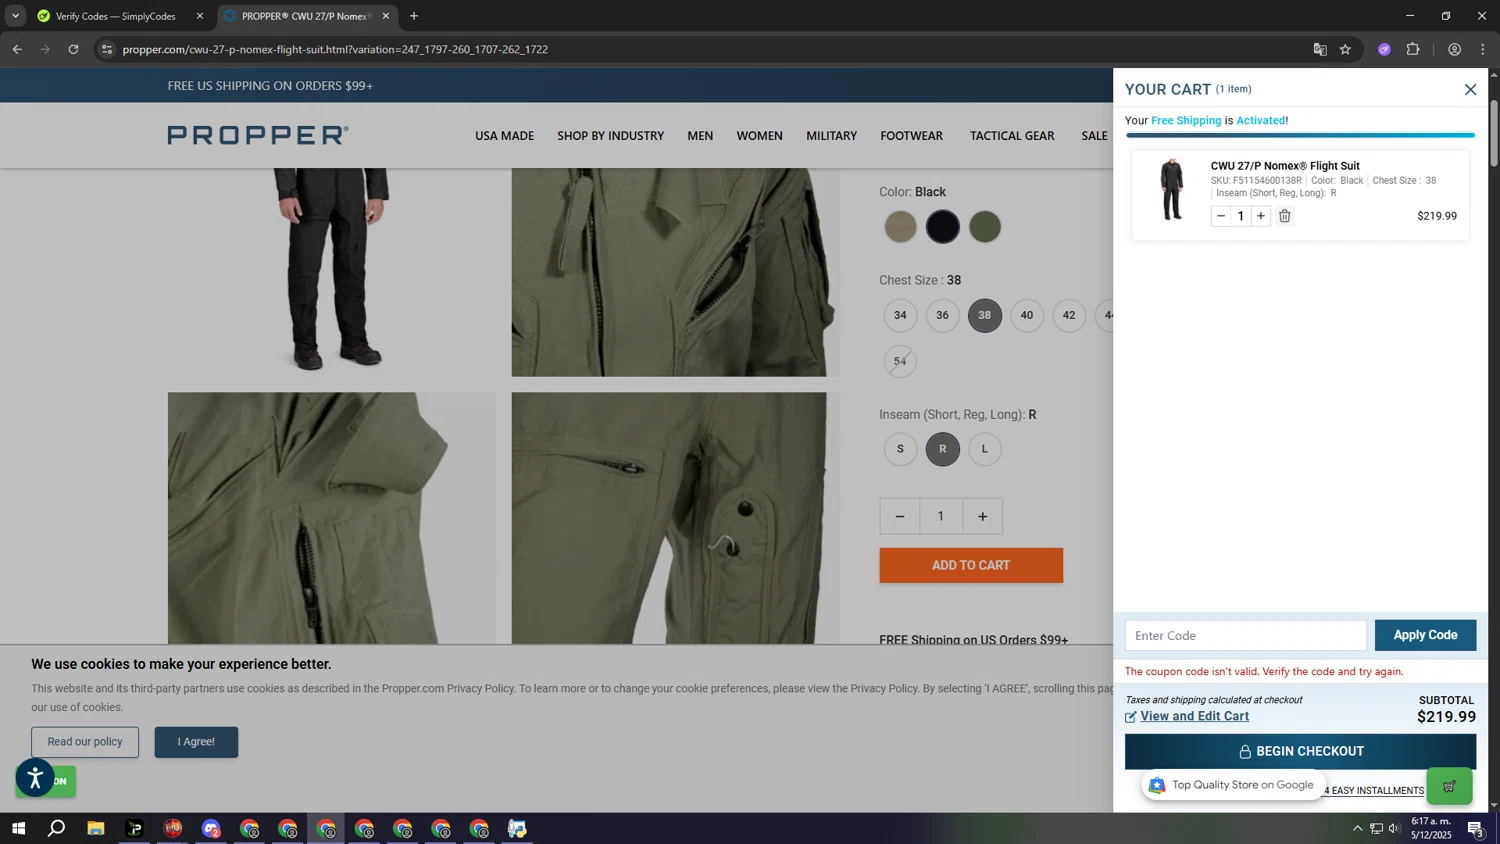Image resolution: width=1500 pixels, height=844 pixels.
Task: Decrease cart item quantity with minus
Action: pos(1221,216)
